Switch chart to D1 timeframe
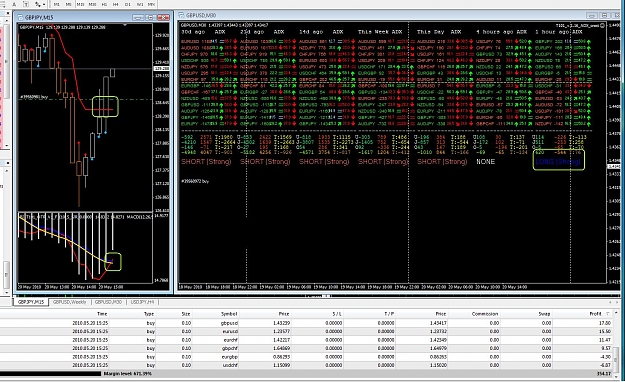Screen dimensions: 625x382 click(x=128, y=4)
